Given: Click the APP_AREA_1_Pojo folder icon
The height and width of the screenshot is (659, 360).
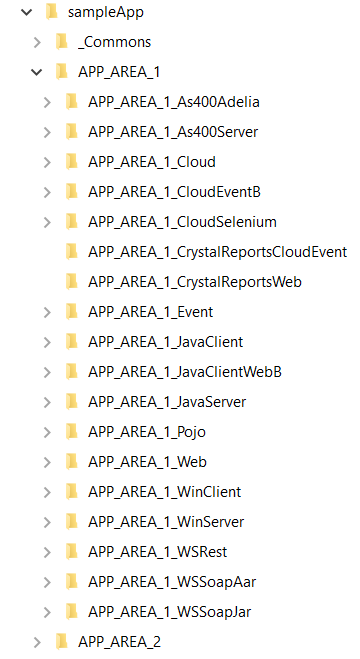Looking at the screenshot, I should point(72,432).
